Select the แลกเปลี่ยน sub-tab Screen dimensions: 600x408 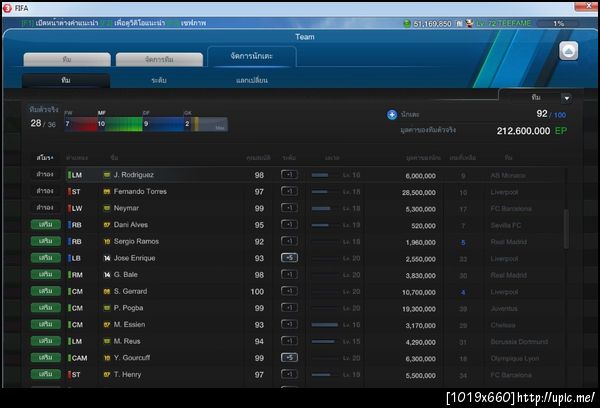251,80
